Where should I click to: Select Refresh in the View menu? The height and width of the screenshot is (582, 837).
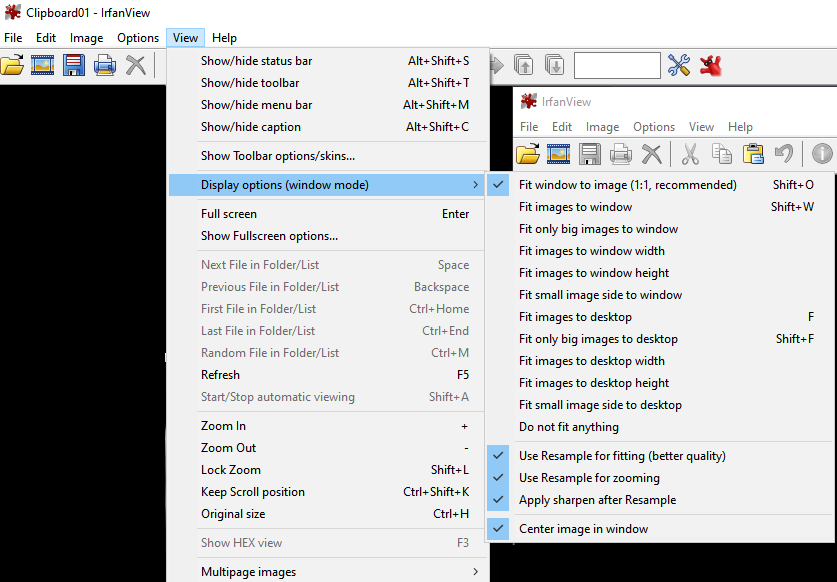click(327, 375)
